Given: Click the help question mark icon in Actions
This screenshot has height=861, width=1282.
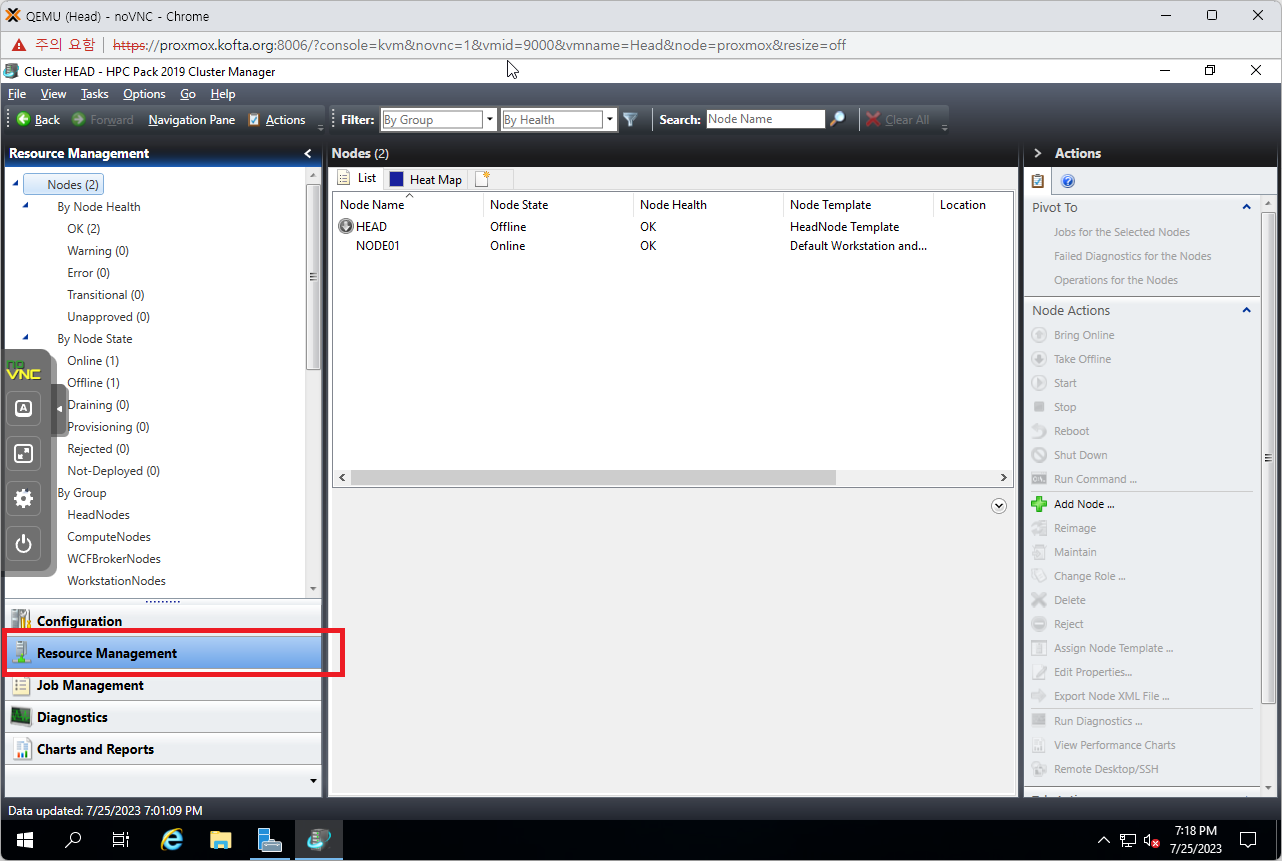Looking at the screenshot, I should [x=1067, y=181].
